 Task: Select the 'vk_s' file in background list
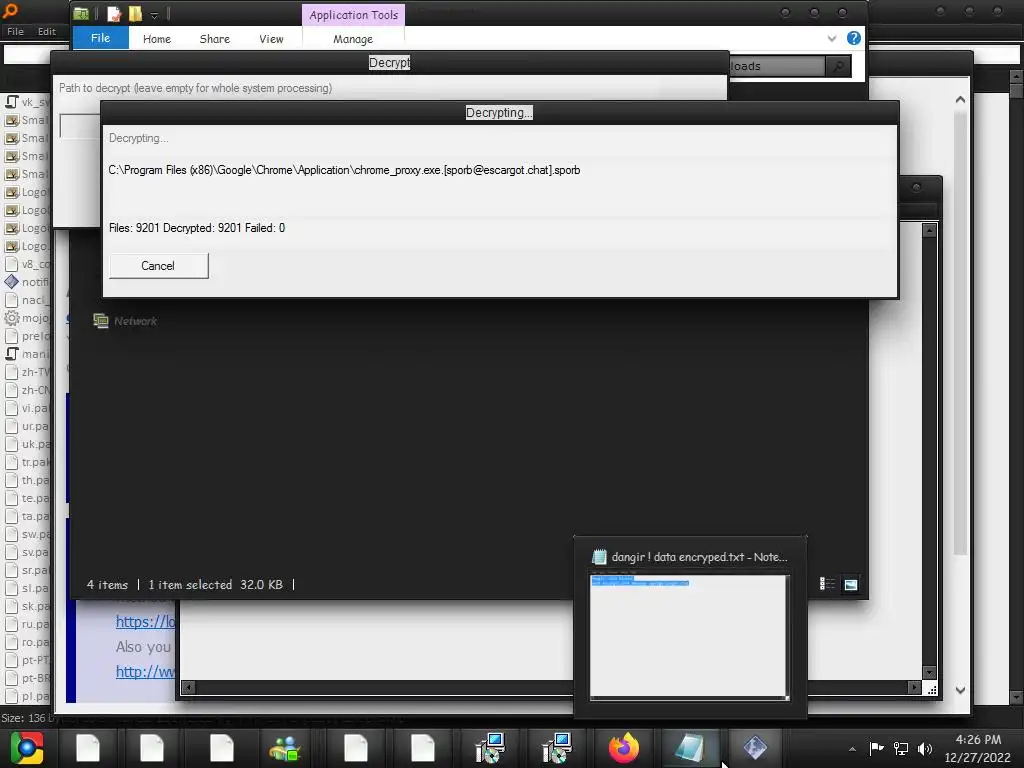coord(27,102)
